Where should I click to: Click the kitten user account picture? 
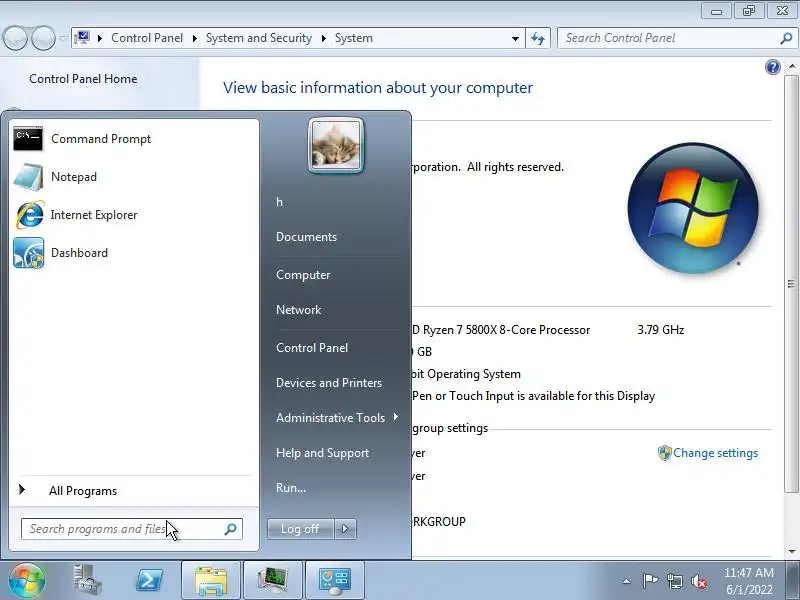(336, 146)
